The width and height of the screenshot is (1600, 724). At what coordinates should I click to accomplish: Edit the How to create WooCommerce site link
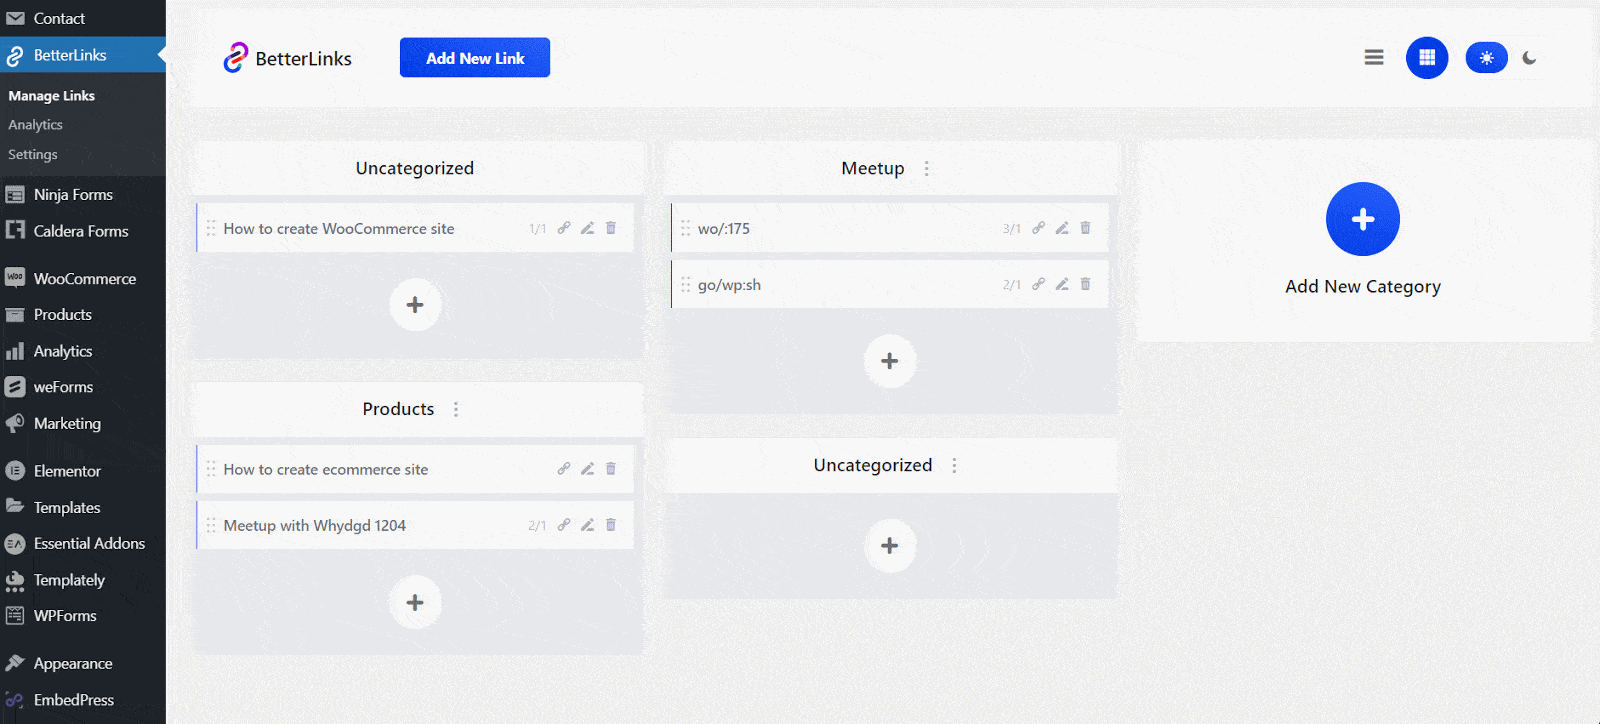coord(587,228)
